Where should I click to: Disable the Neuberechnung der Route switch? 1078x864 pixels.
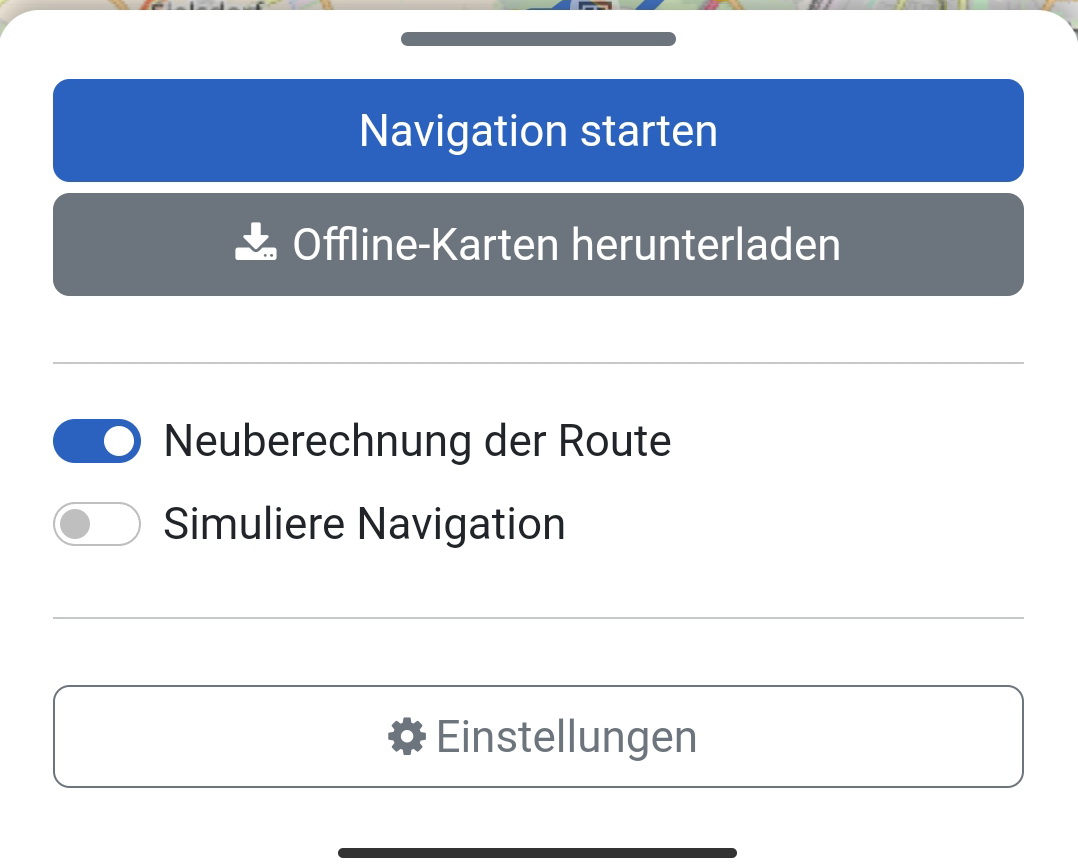click(97, 441)
